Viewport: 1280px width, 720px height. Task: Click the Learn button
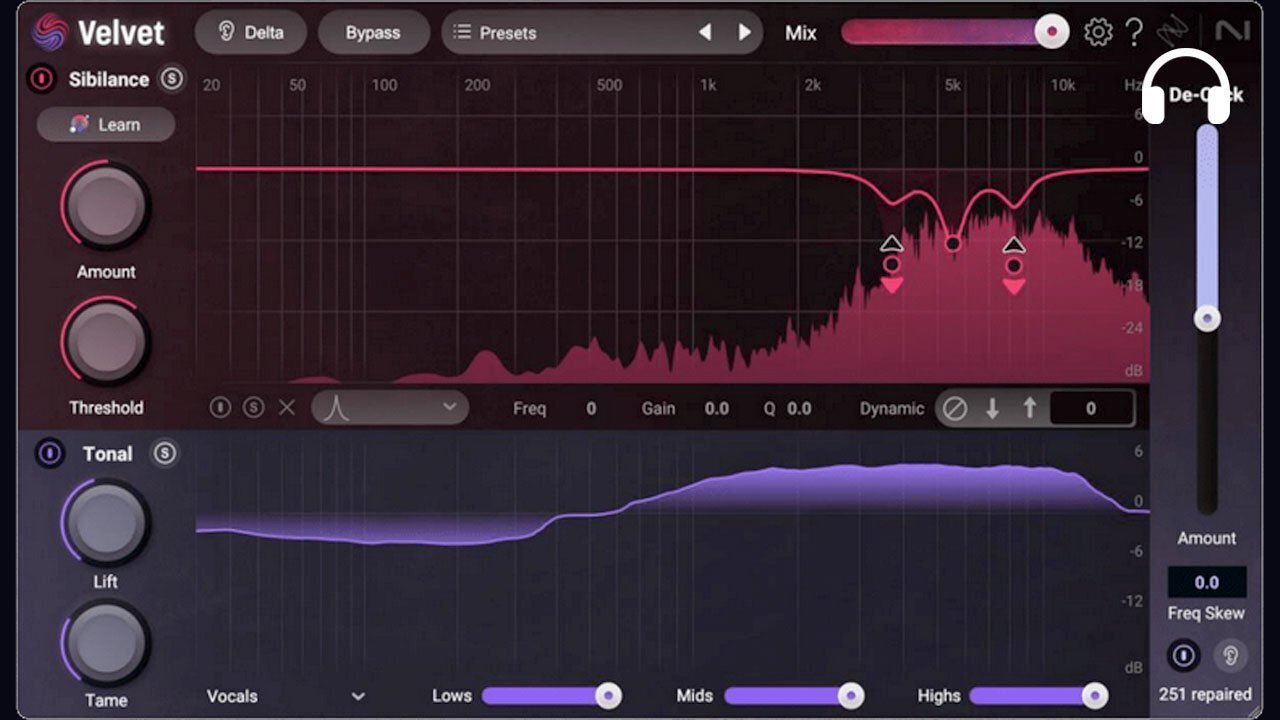pyautogui.click(x=106, y=125)
